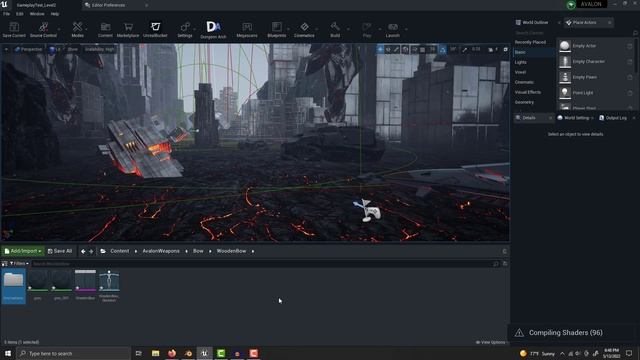Open the viewport options arrow menu

coord(6,49)
